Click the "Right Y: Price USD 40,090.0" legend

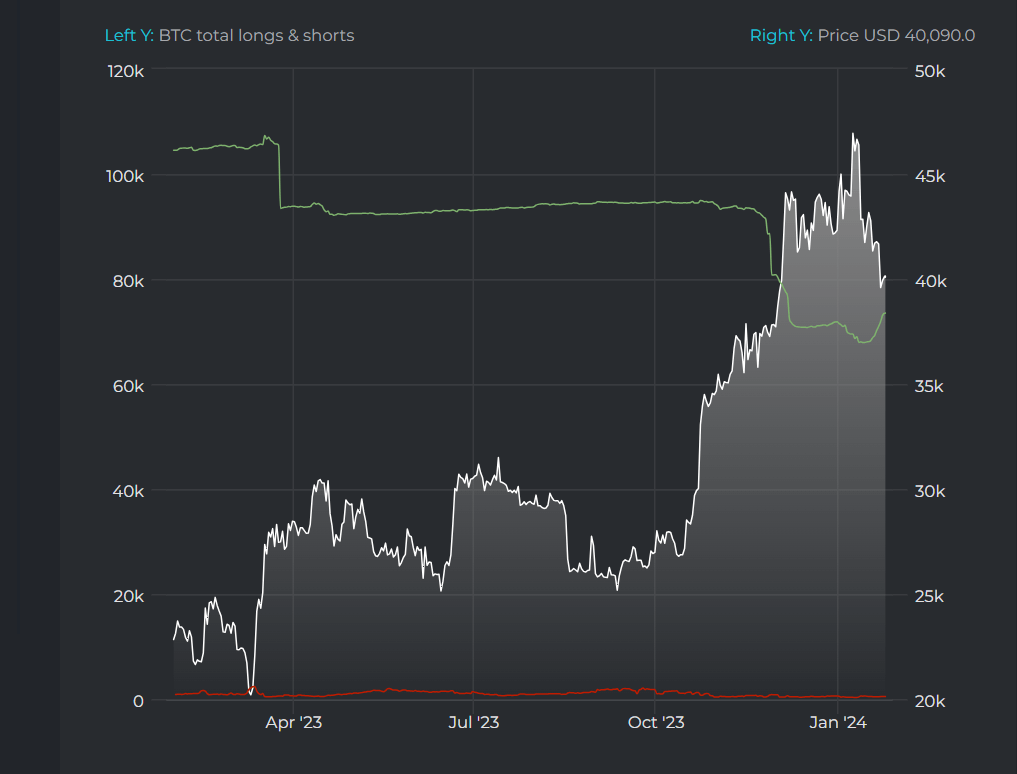pyautogui.click(x=862, y=35)
